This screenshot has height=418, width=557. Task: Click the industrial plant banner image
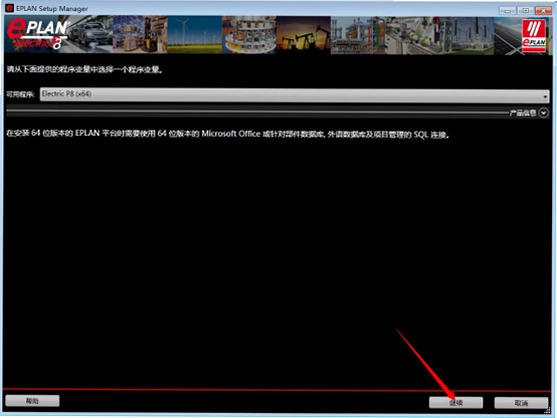click(358, 35)
